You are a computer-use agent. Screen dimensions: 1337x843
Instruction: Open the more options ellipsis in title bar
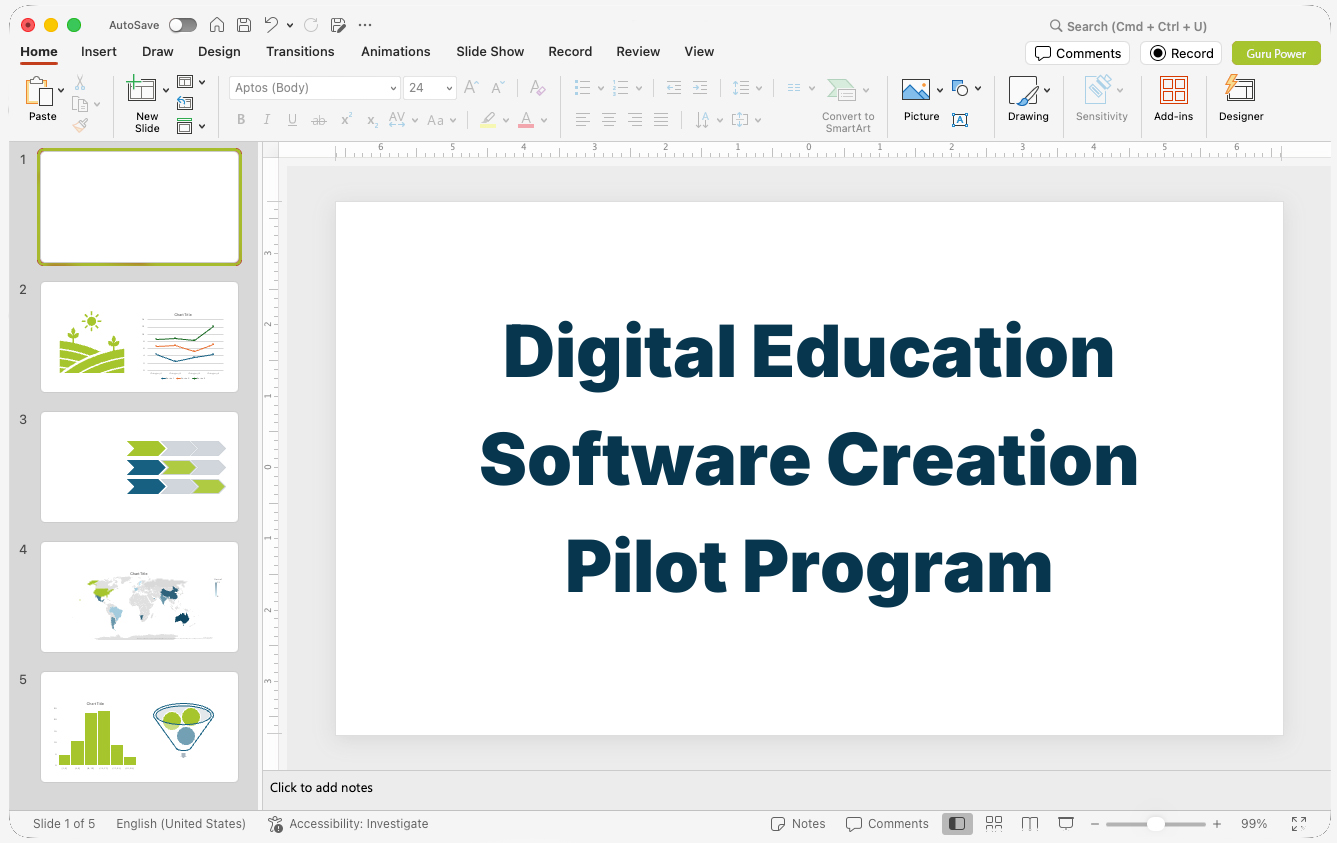[365, 25]
